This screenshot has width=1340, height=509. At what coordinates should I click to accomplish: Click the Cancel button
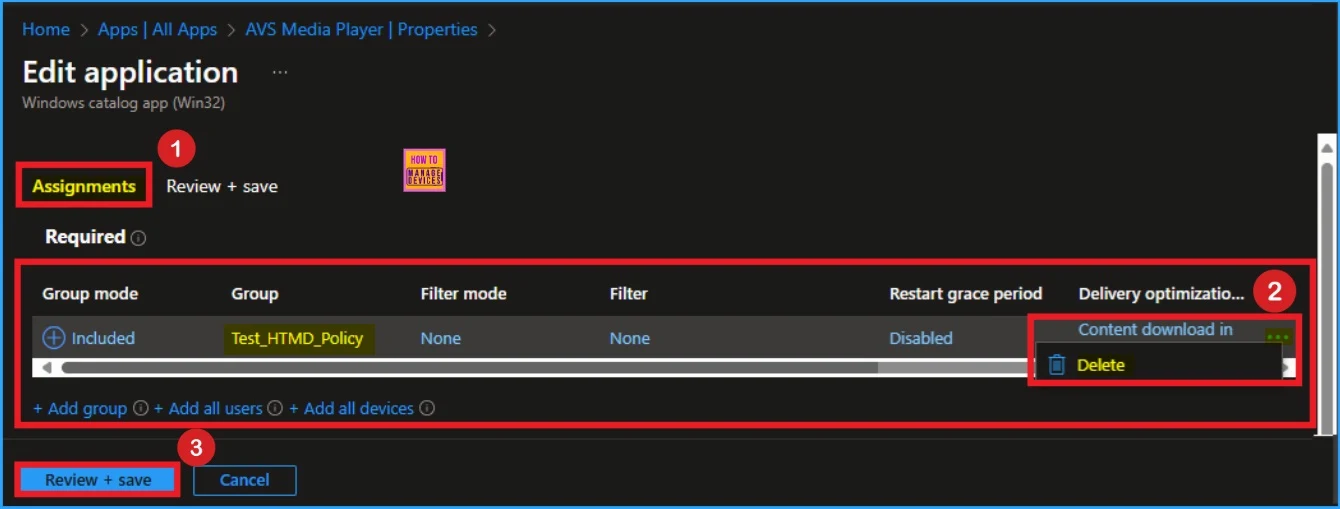tap(245, 480)
